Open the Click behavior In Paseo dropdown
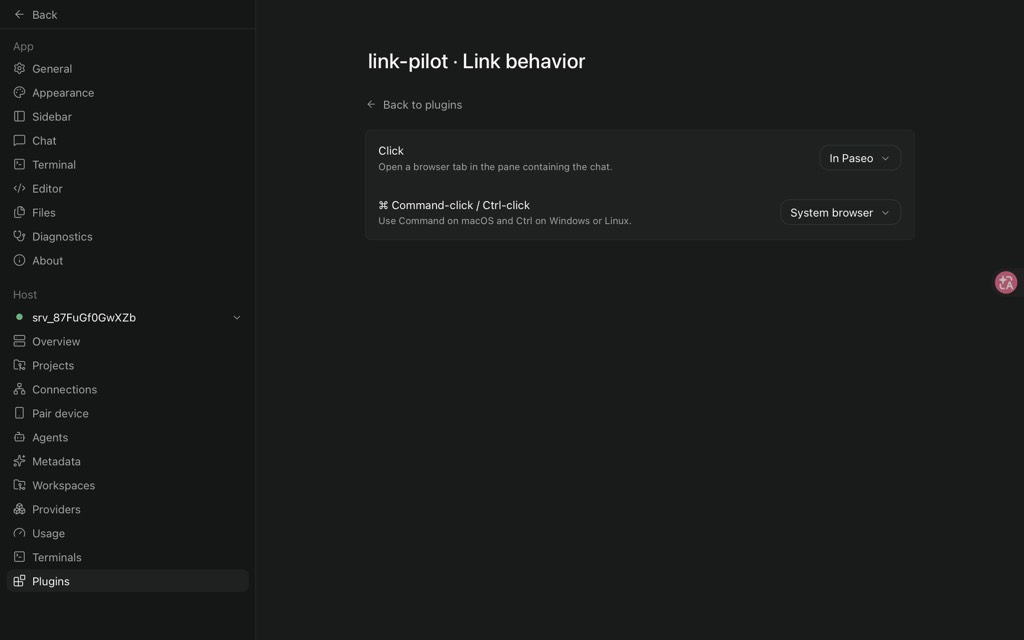Image resolution: width=1024 pixels, height=640 pixels. tap(859, 158)
